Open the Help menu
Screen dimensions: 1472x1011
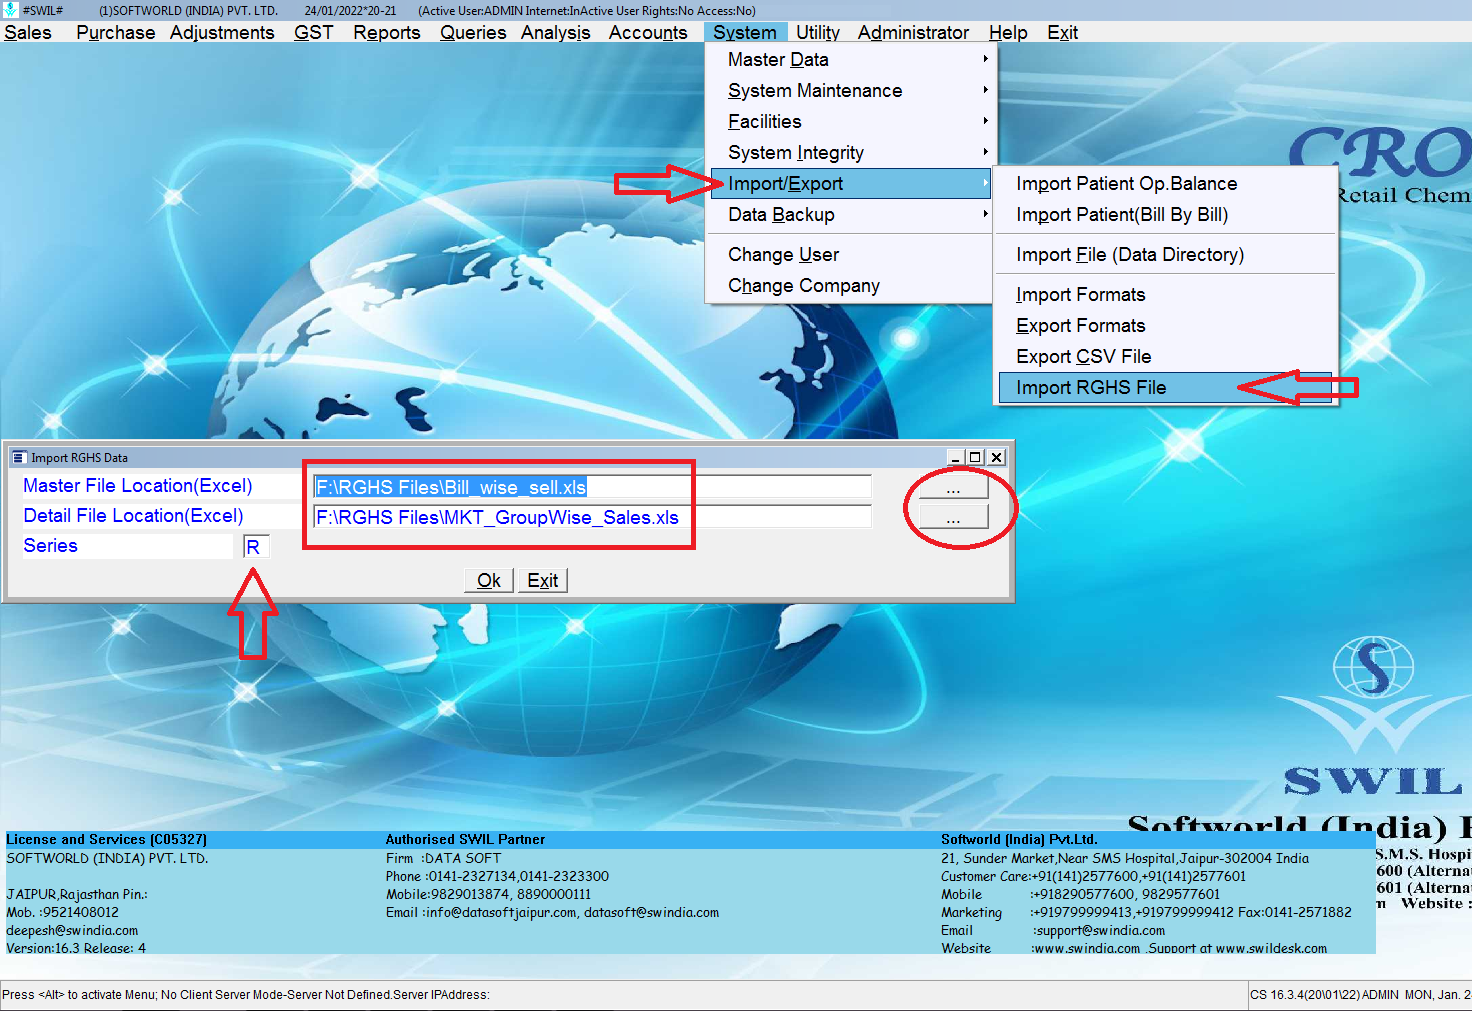(x=1008, y=32)
